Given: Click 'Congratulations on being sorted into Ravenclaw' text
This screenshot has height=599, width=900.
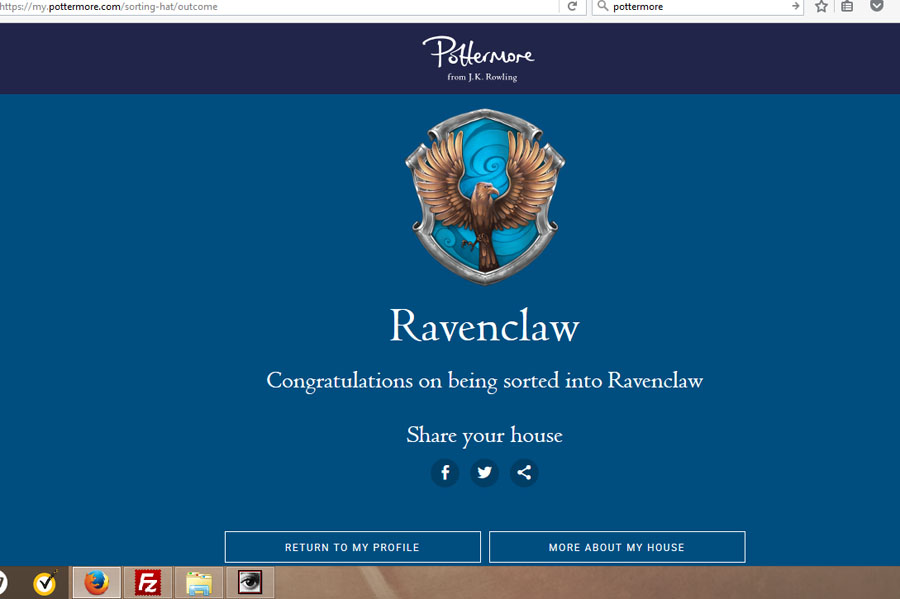Looking at the screenshot, I should (x=484, y=382).
